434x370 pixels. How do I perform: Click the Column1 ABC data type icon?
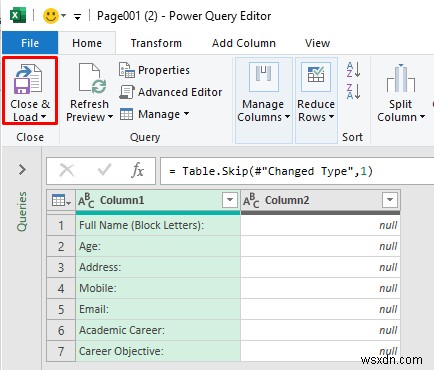click(x=86, y=200)
